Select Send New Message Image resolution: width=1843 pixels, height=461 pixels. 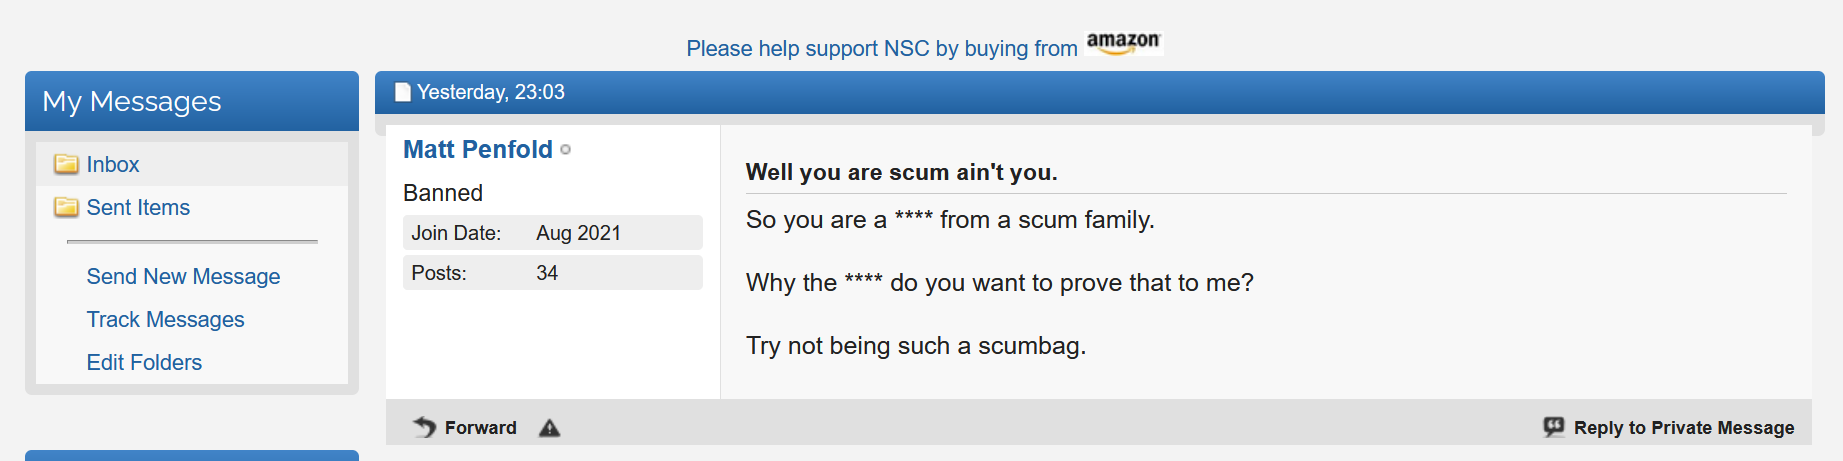click(183, 276)
